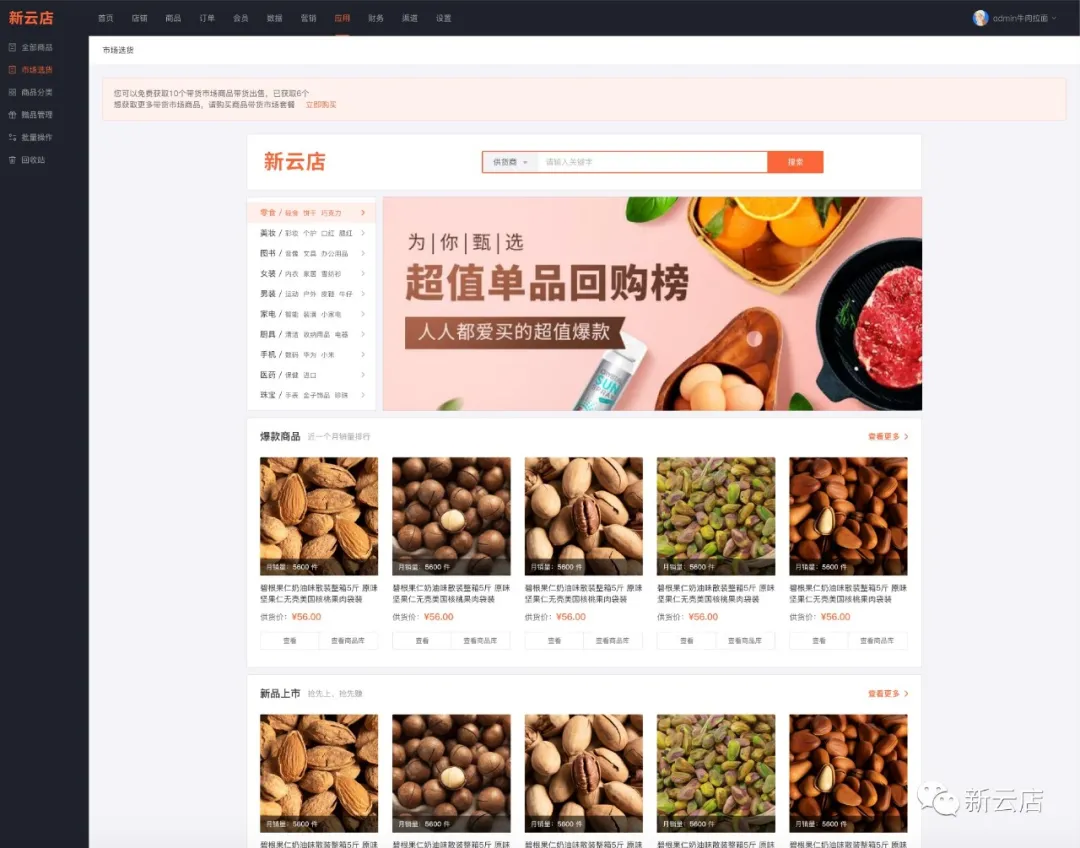This screenshot has height=848, width=1080.
Task: Open the 营销 top menu
Action: coord(308,19)
